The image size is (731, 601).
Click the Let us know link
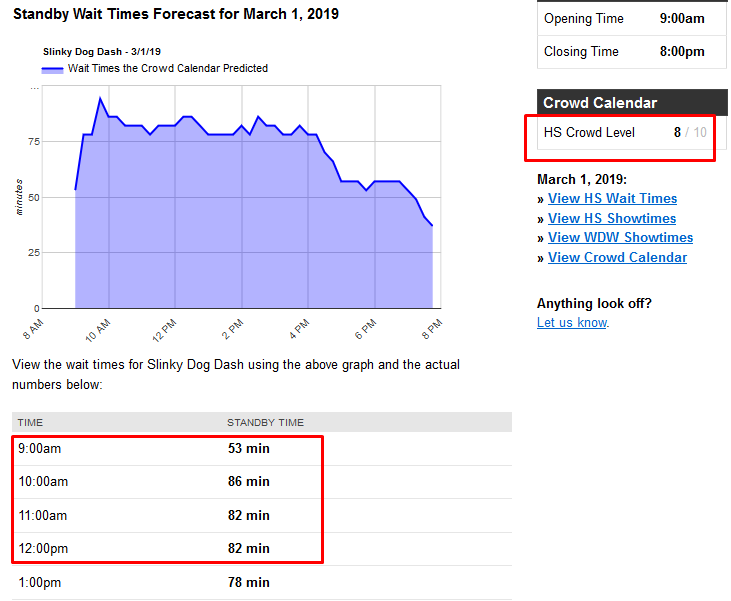[x=572, y=322]
